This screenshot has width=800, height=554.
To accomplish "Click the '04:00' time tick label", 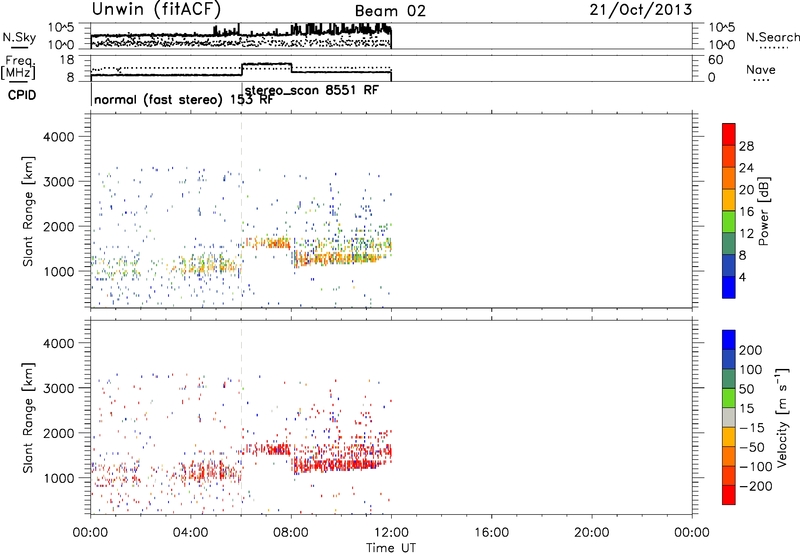I will (x=190, y=533).
